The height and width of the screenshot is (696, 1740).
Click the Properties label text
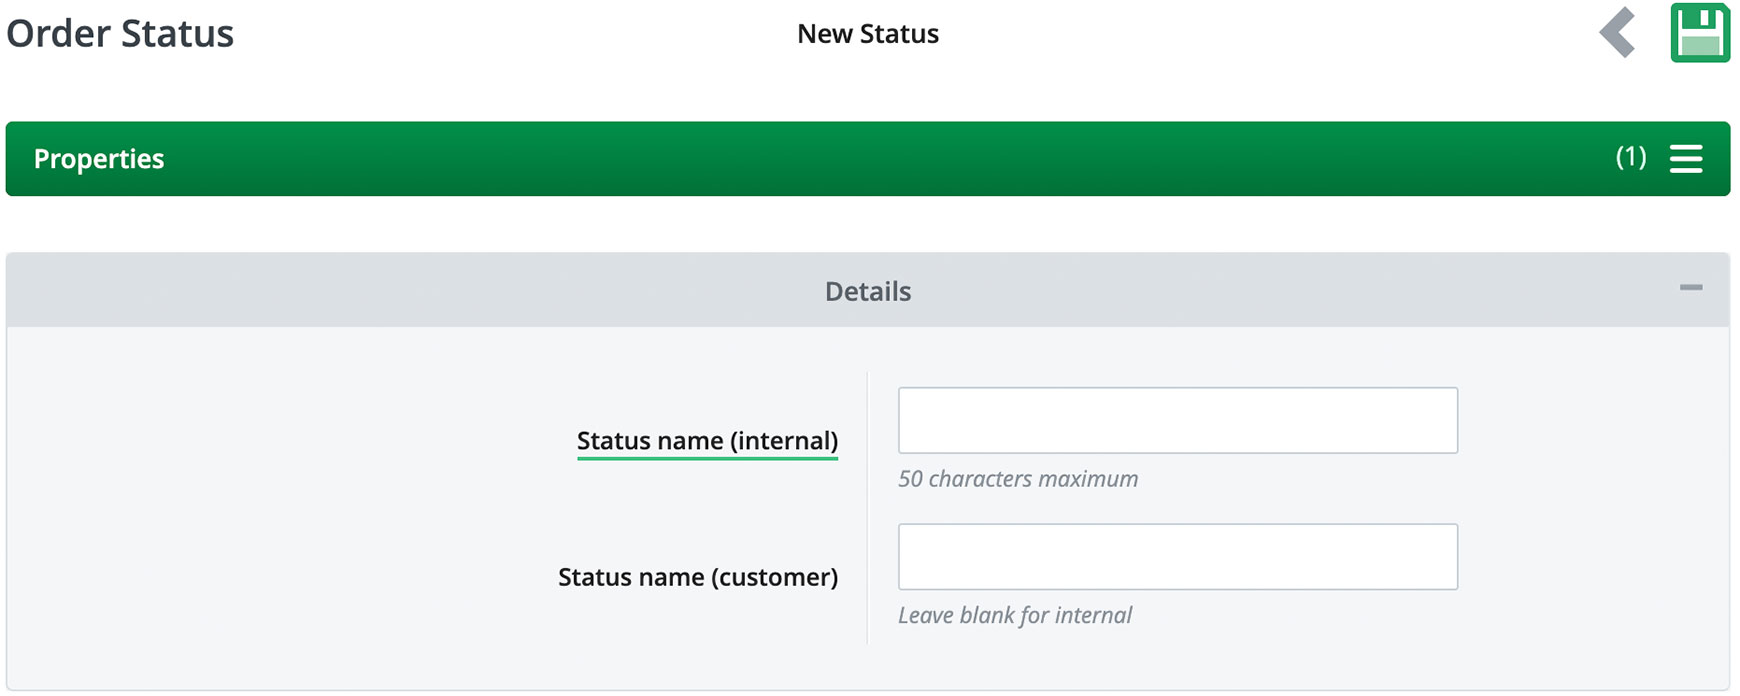[x=99, y=159]
